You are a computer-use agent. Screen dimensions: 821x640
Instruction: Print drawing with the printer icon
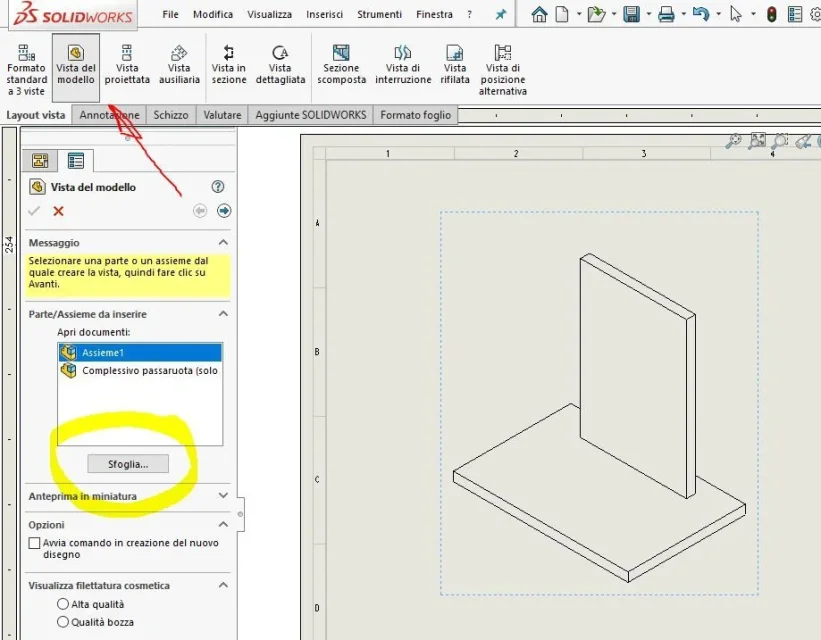(x=666, y=14)
